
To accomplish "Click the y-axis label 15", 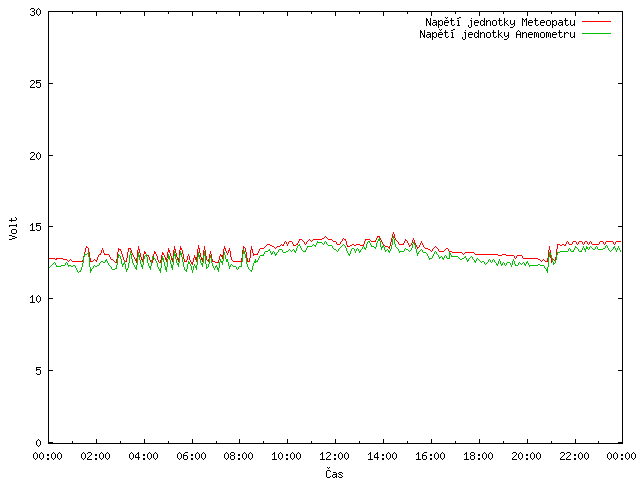I will tap(36, 227).
